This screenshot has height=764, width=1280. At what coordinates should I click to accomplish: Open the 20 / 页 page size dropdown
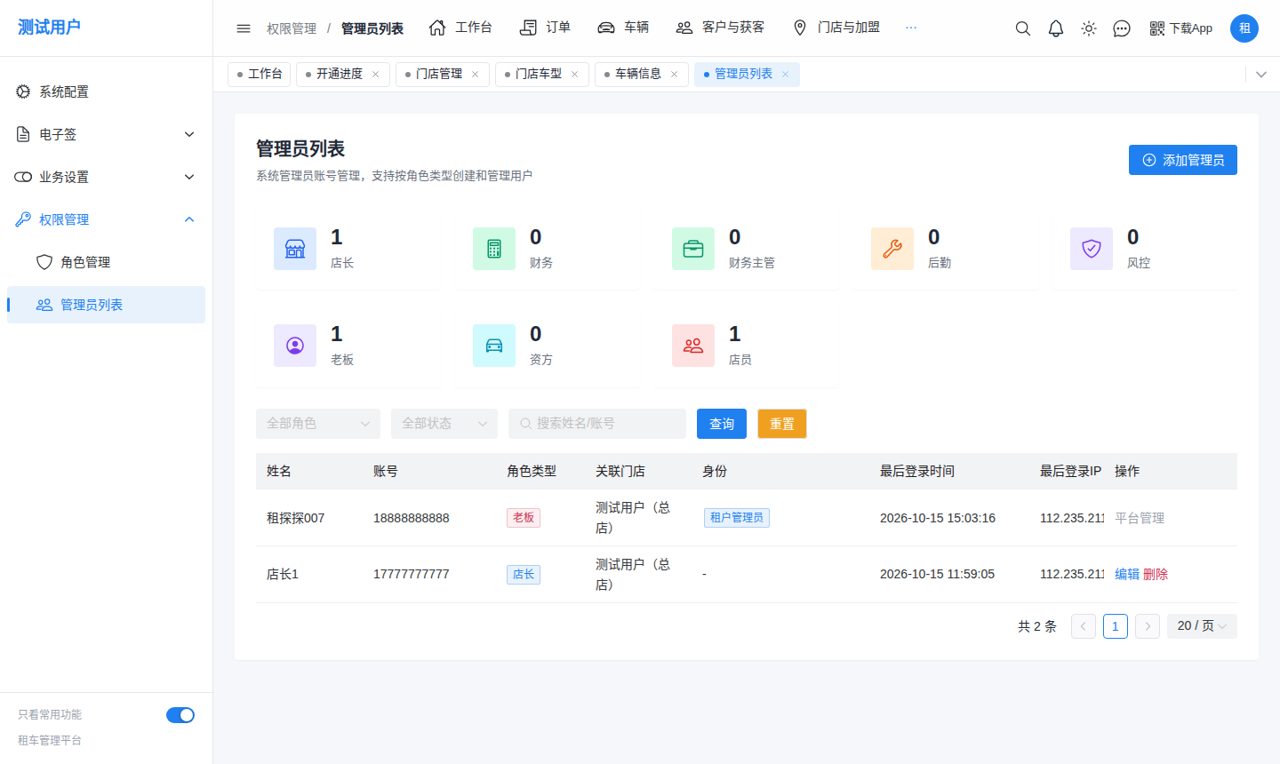coord(1202,626)
